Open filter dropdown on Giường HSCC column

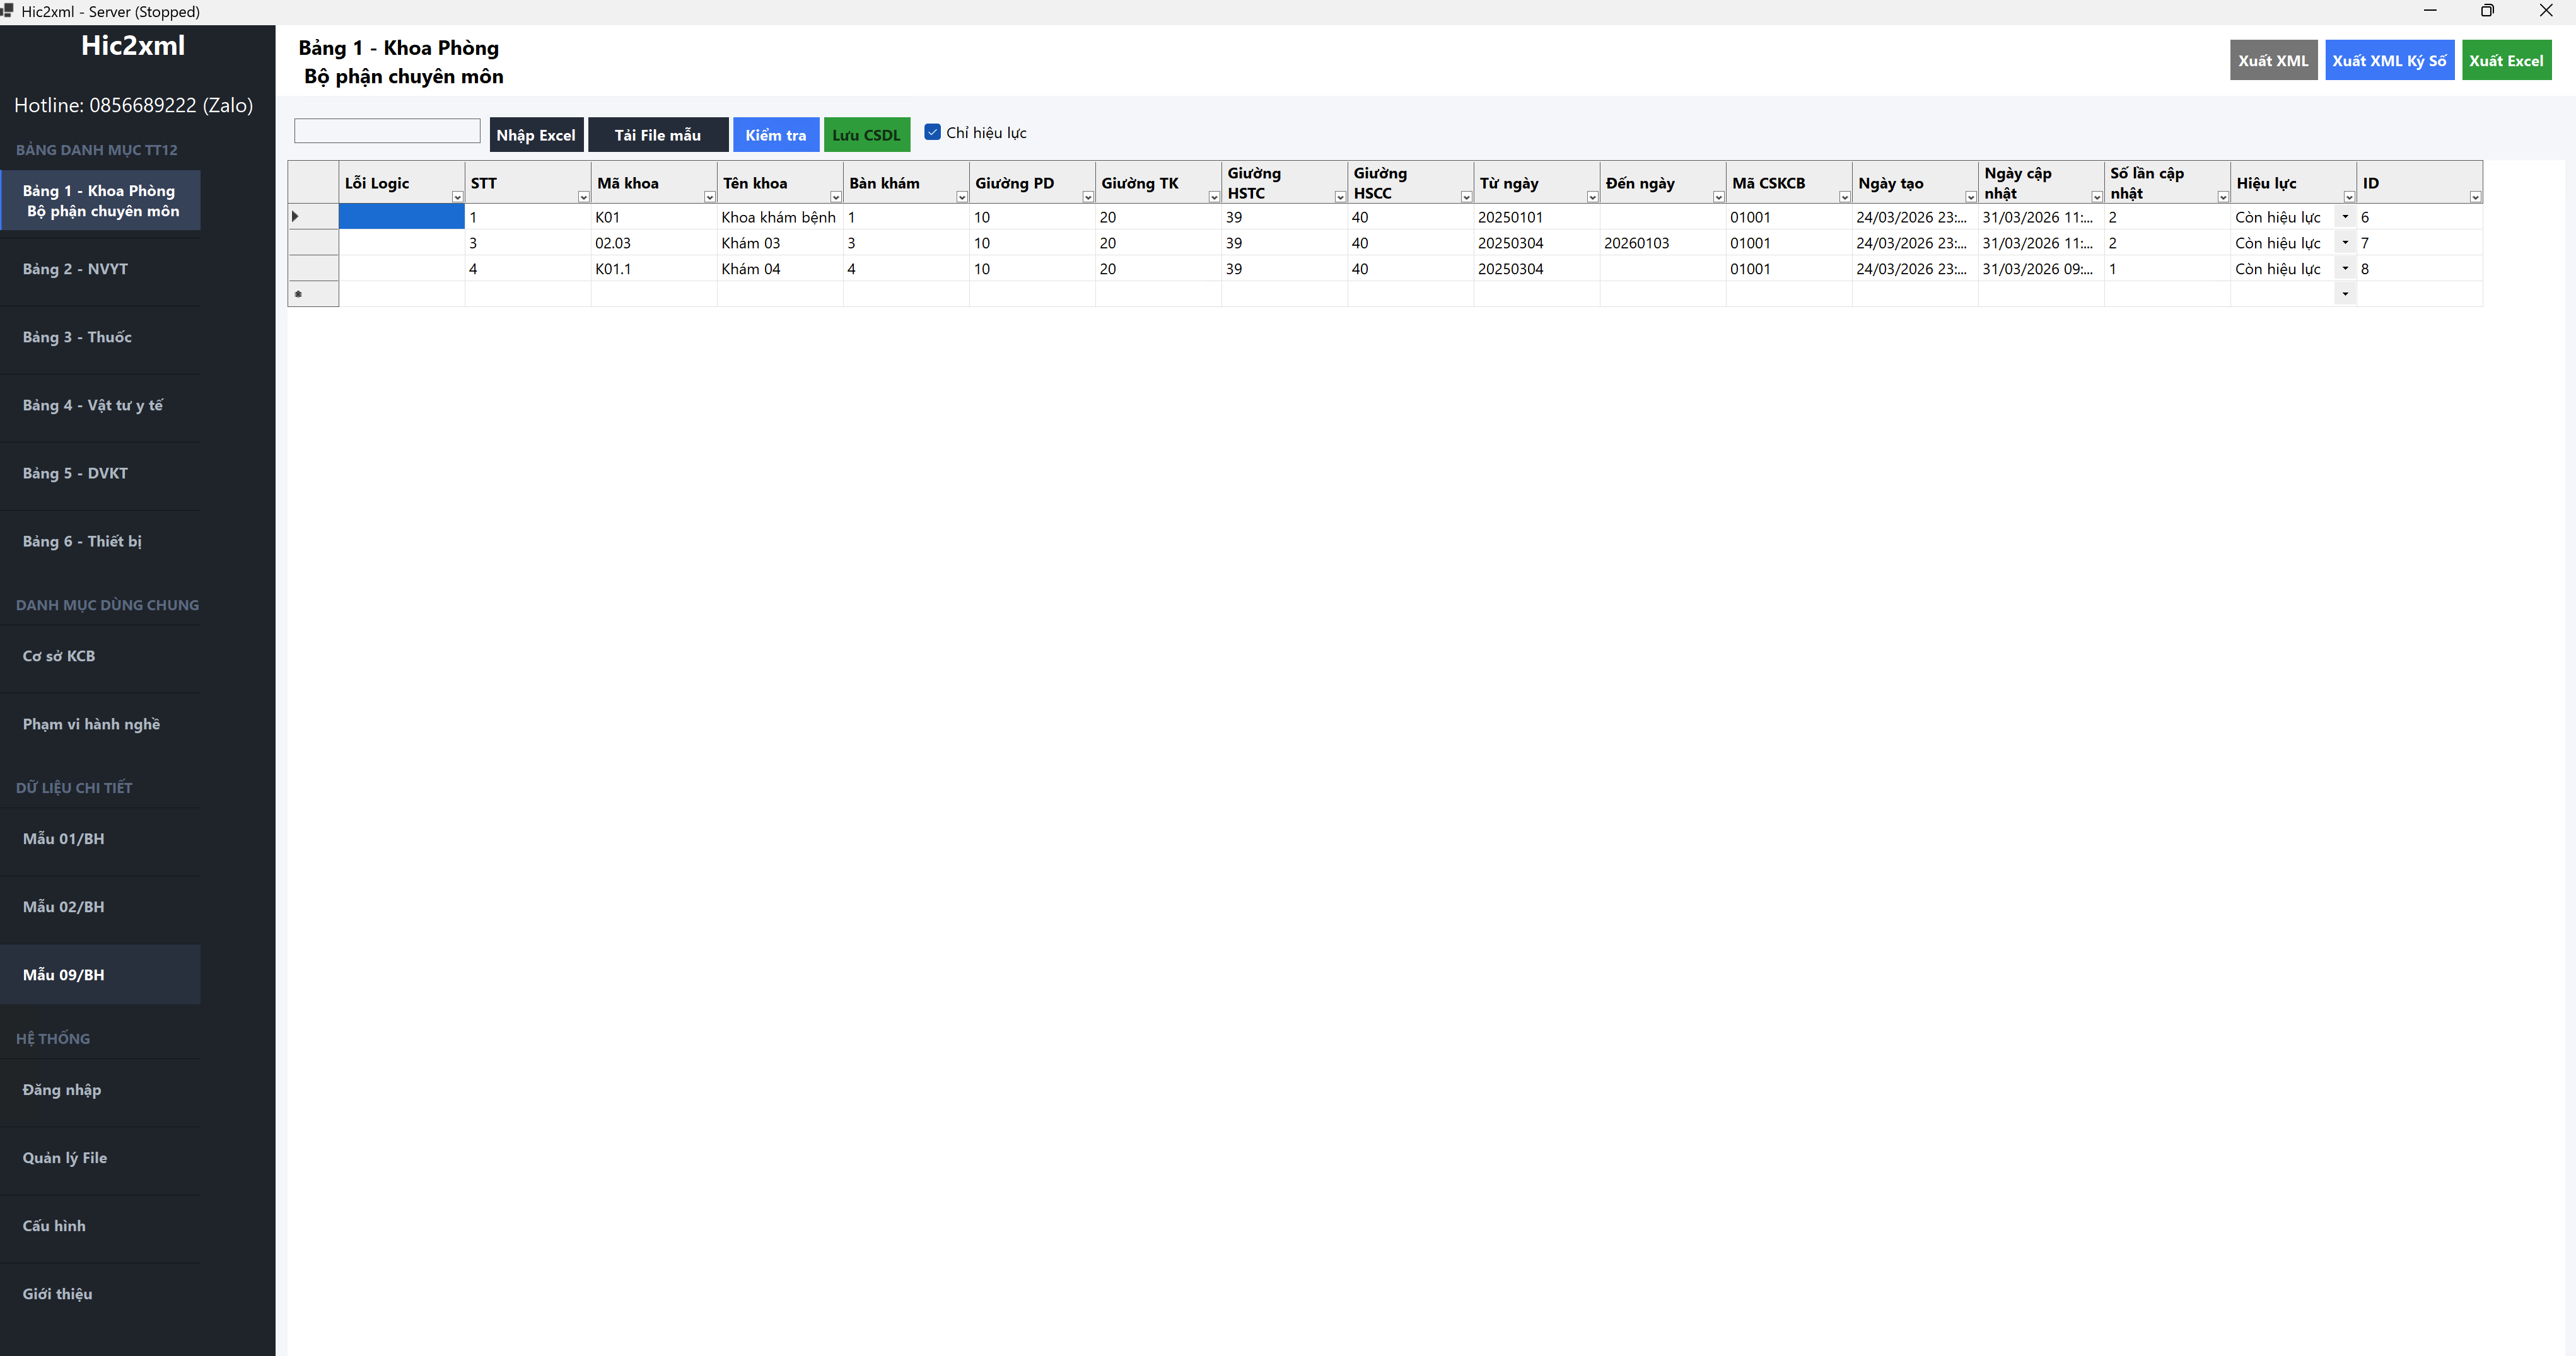point(1465,197)
